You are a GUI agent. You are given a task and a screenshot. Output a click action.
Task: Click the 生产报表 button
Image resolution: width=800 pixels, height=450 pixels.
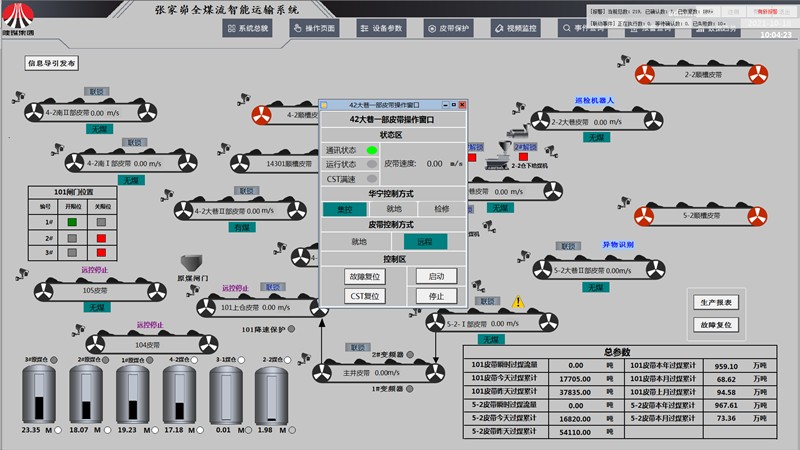point(716,303)
